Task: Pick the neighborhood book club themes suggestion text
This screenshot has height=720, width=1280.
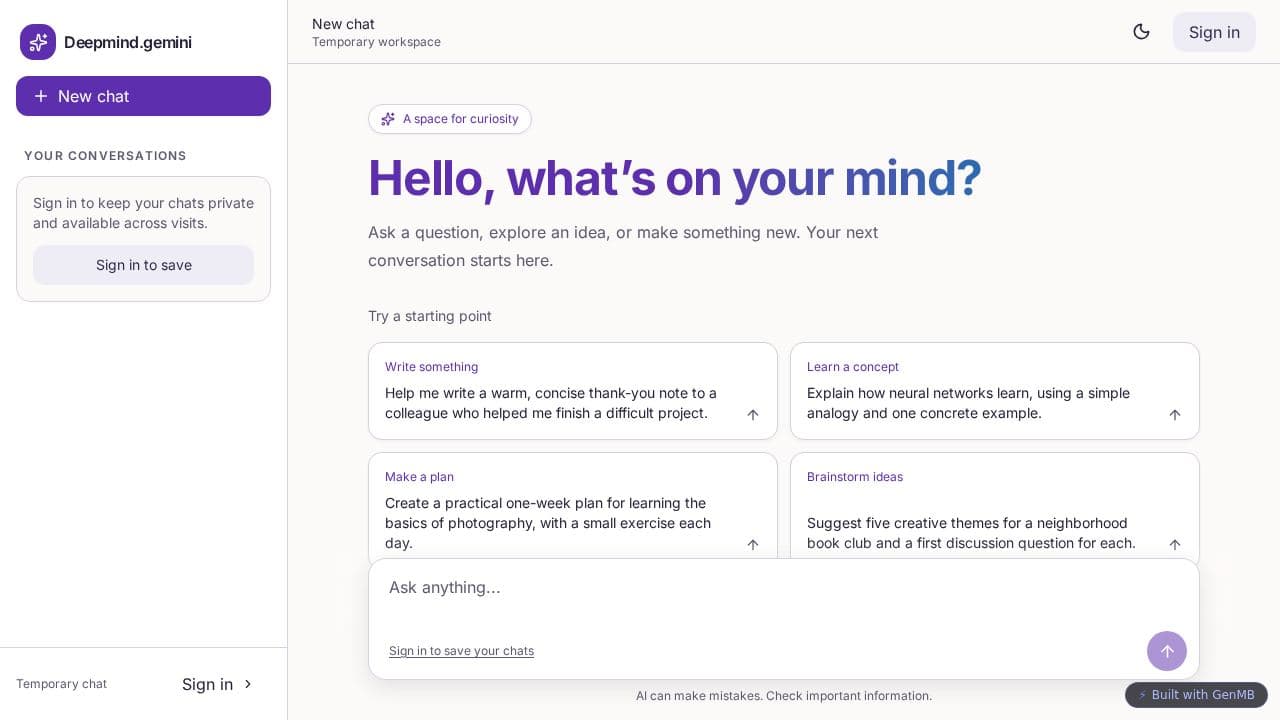Action: (971, 533)
